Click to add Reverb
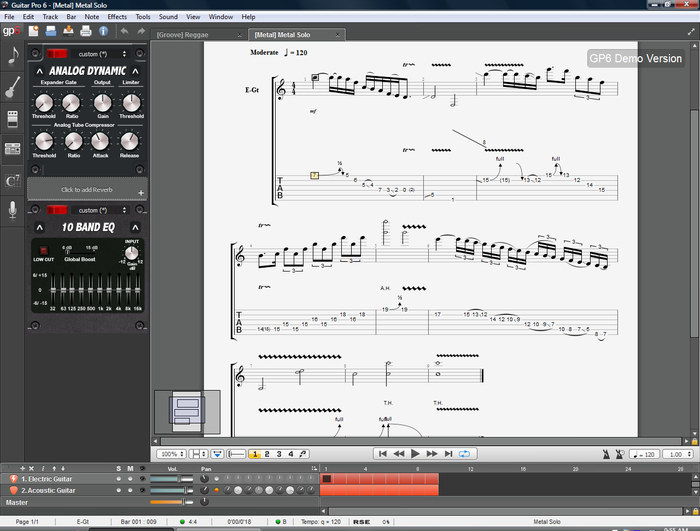The height and width of the screenshot is (531, 700). click(87, 190)
